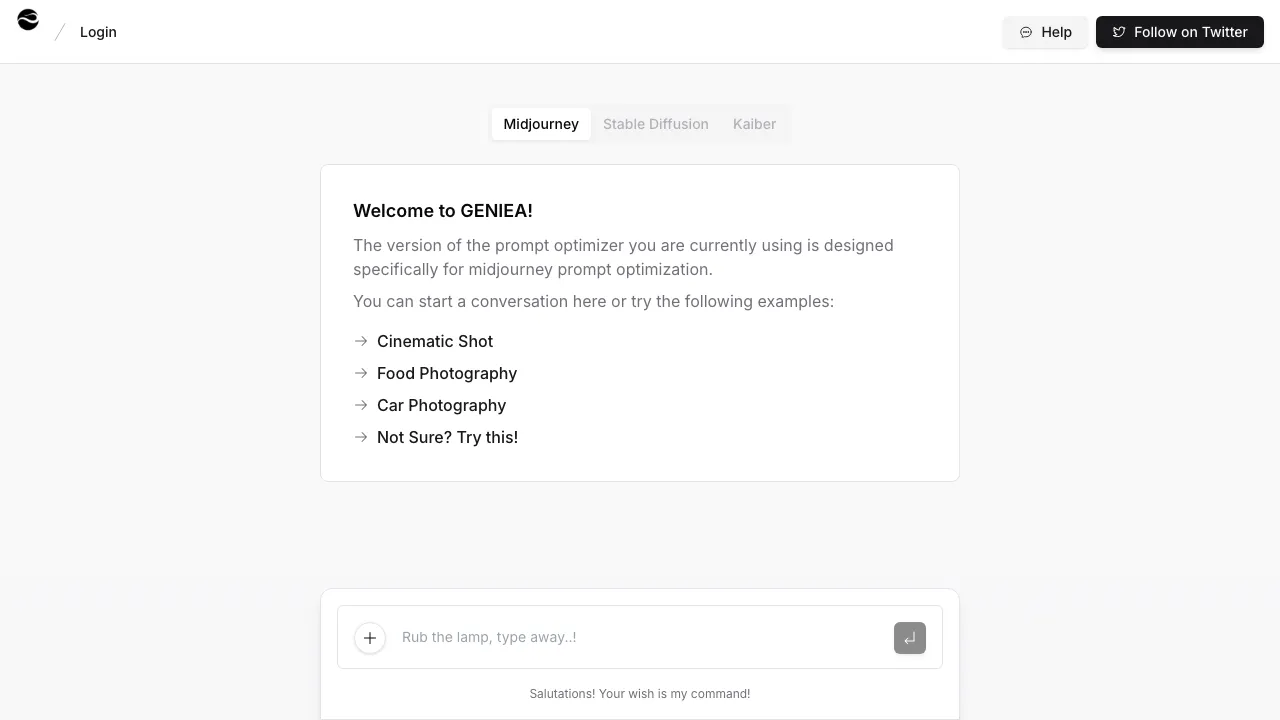Click the enter/submit arrow icon
The image size is (1280, 720).
pos(909,637)
